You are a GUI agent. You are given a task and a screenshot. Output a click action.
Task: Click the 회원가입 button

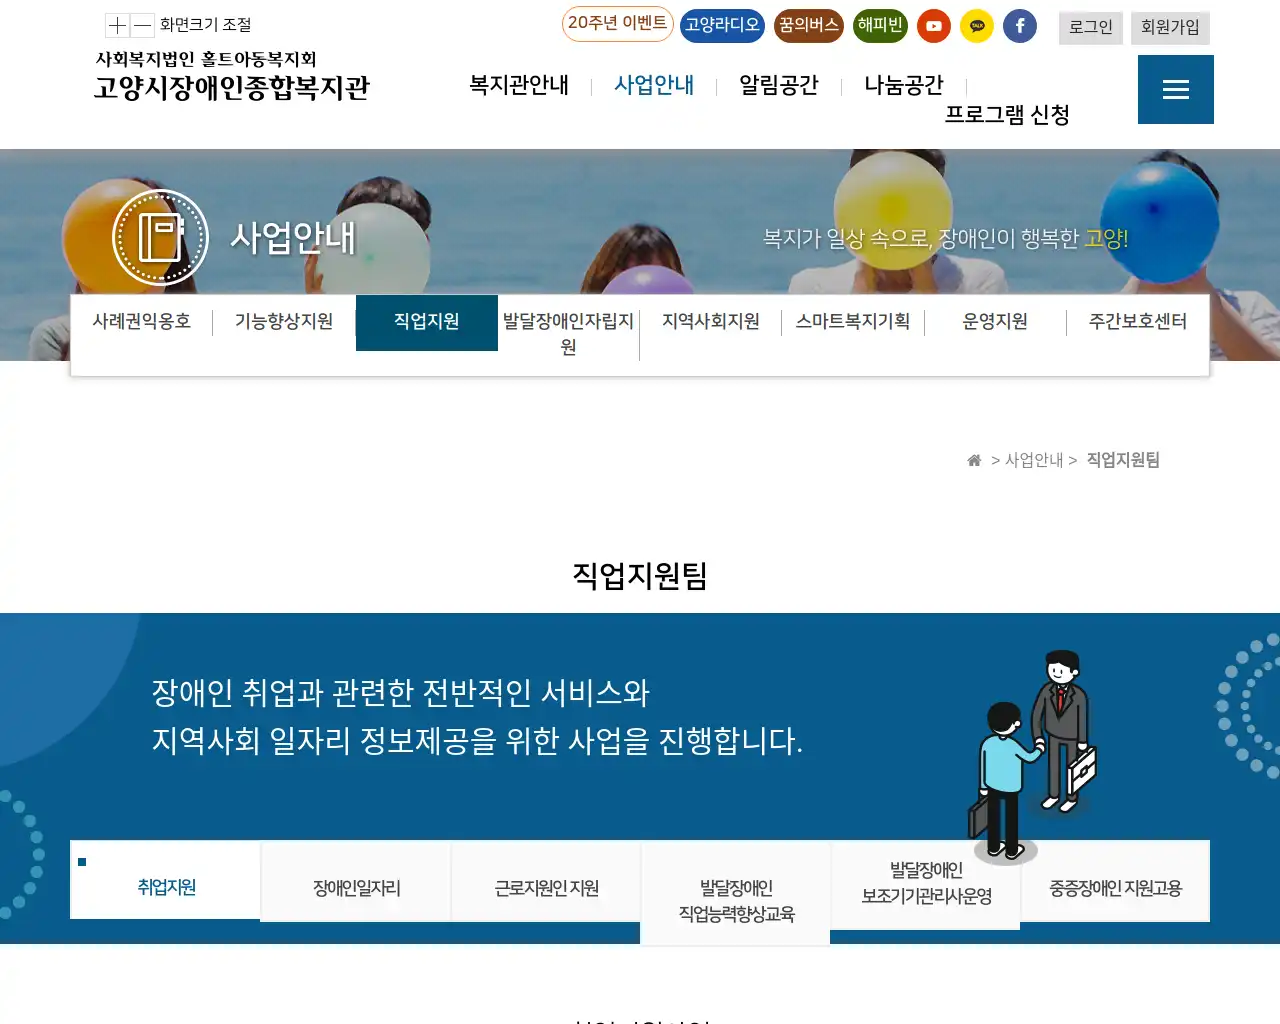pos(1170,27)
